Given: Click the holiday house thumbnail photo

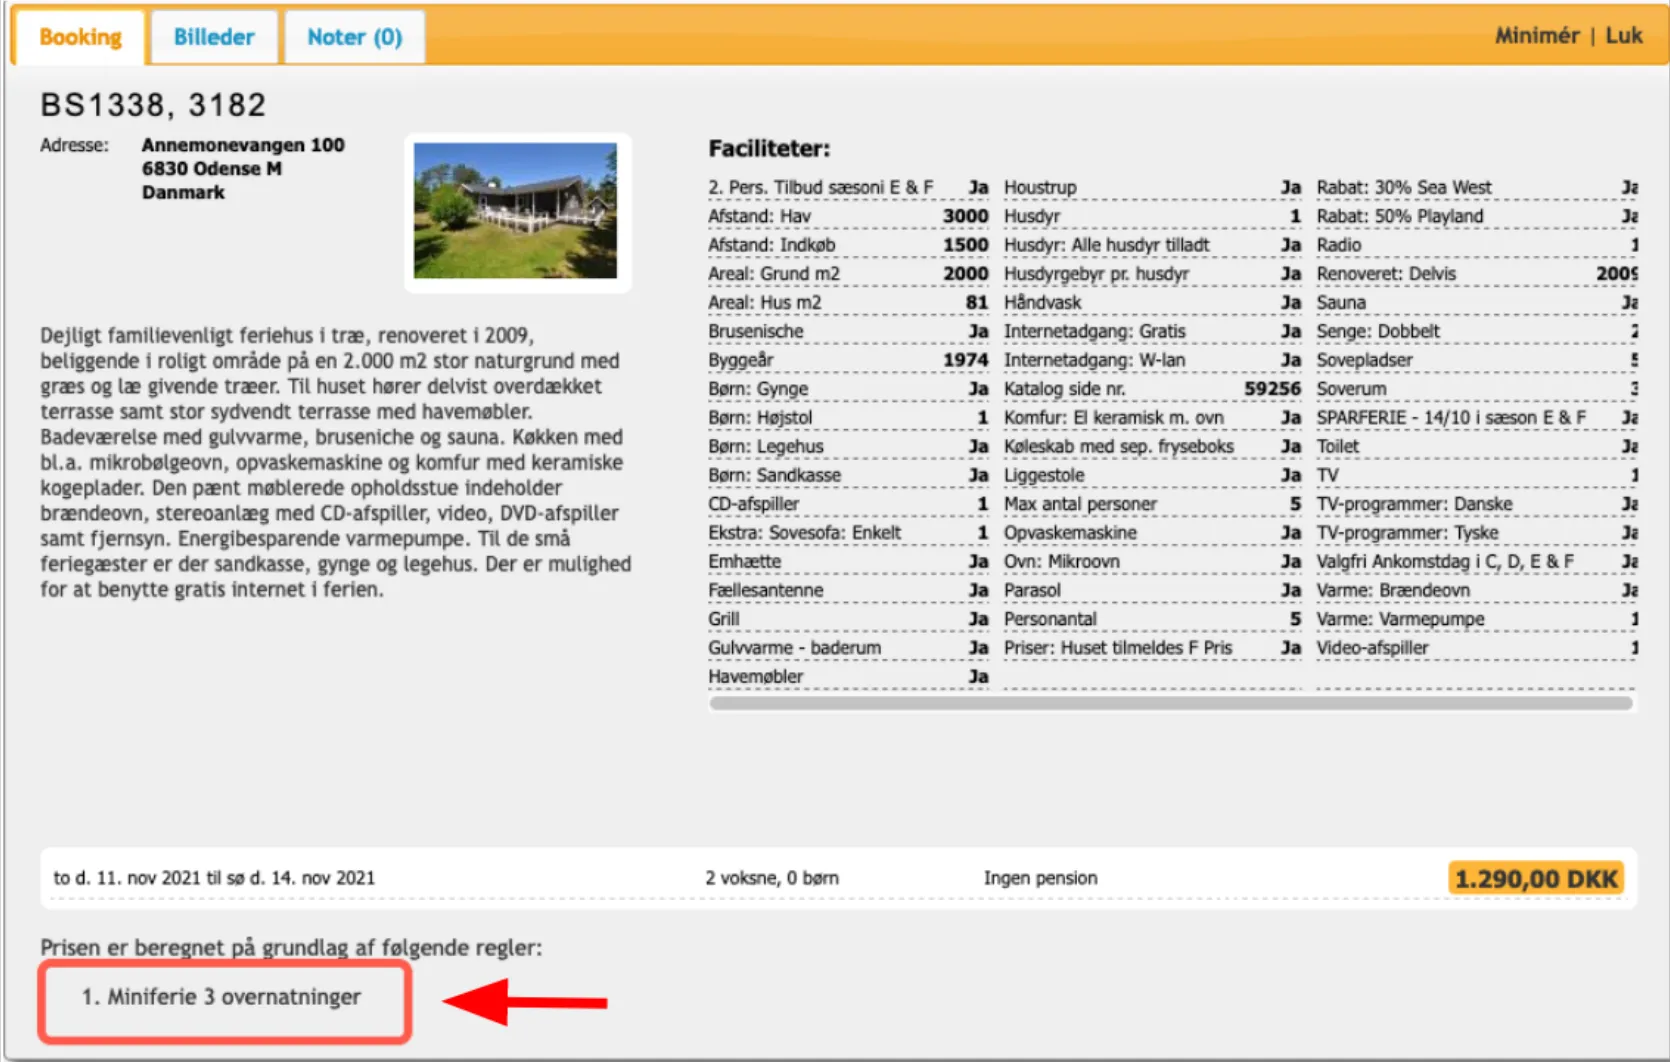Looking at the screenshot, I should coord(516,211).
